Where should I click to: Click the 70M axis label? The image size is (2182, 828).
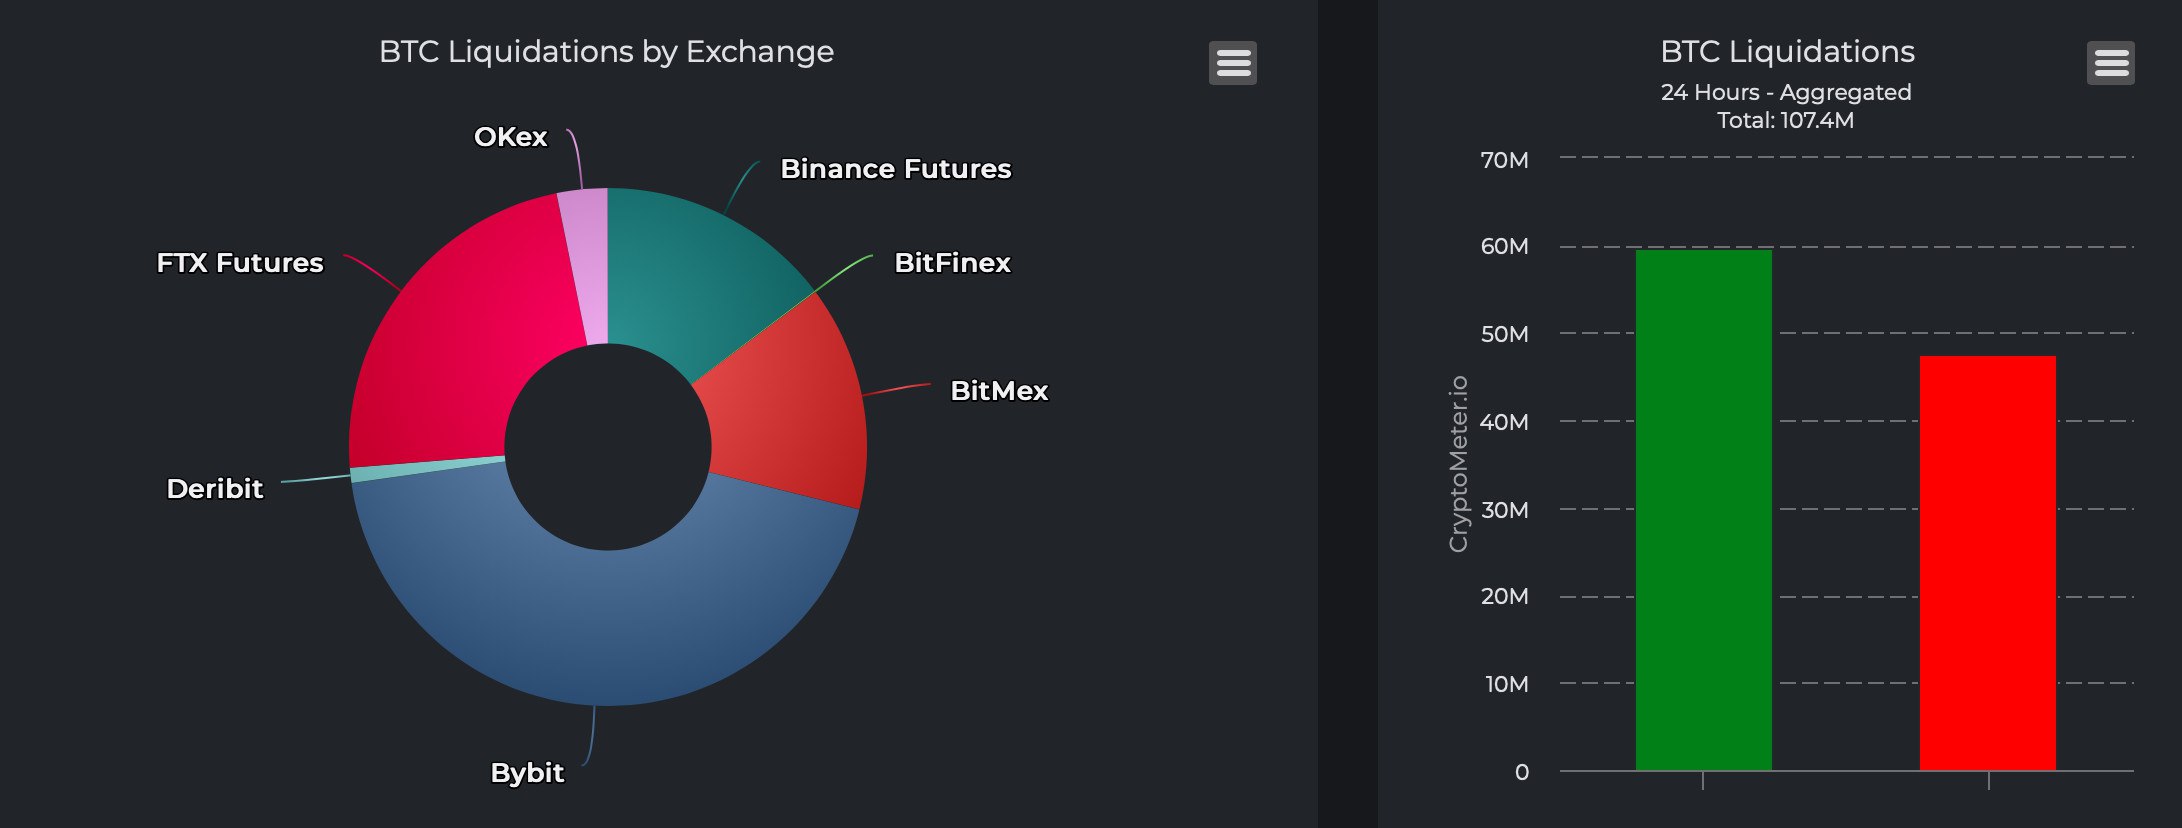point(1505,160)
